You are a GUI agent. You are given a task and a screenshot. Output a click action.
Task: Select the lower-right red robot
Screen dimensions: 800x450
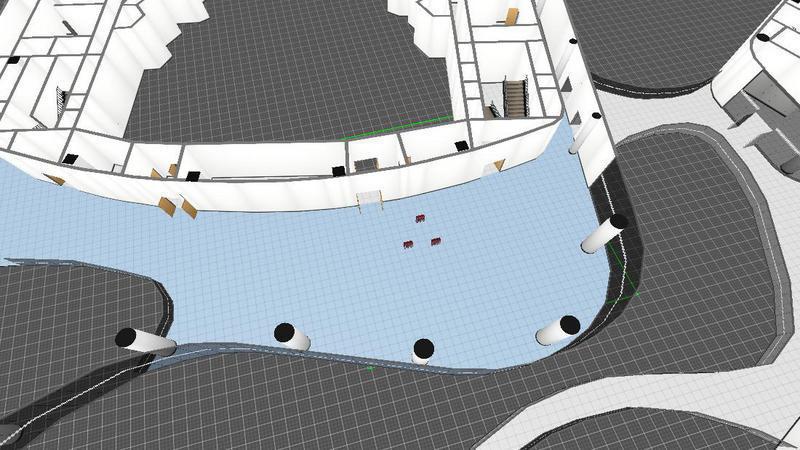click(x=435, y=242)
